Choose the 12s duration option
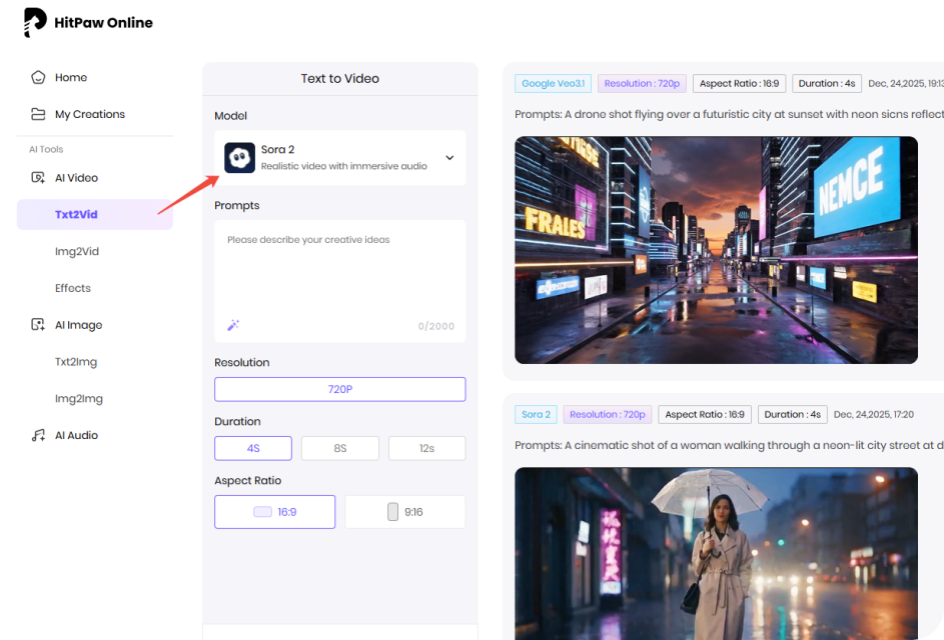 [x=427, y=448]
